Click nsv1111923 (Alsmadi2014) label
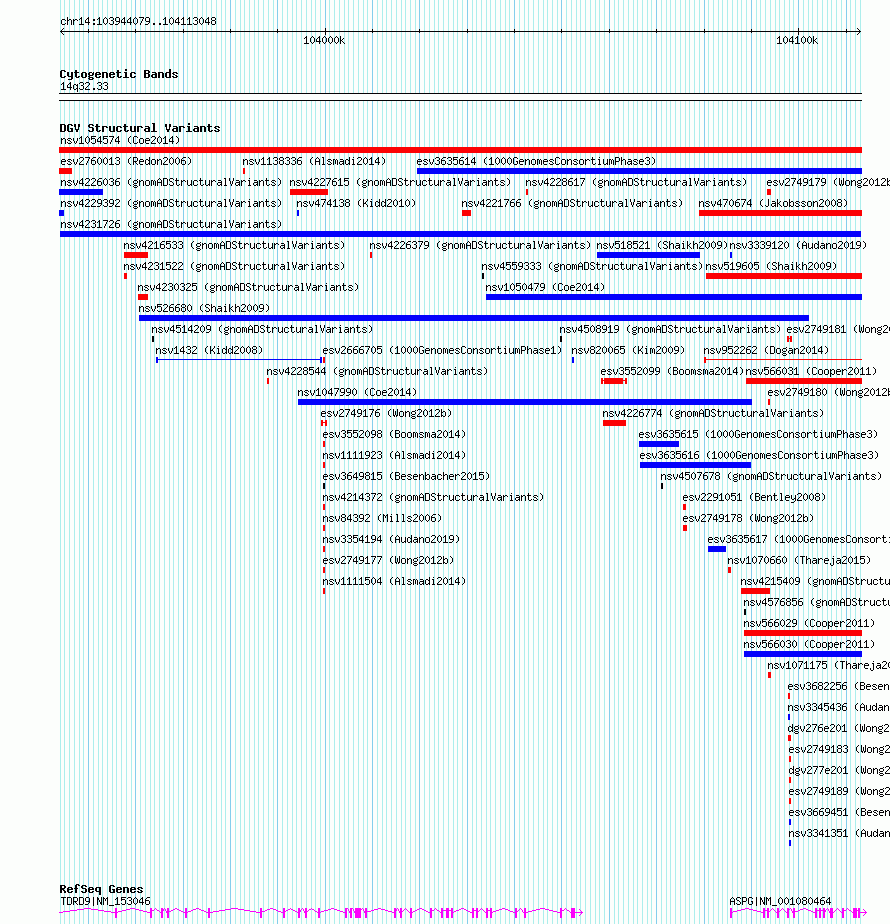 click(x=394, y=456)
